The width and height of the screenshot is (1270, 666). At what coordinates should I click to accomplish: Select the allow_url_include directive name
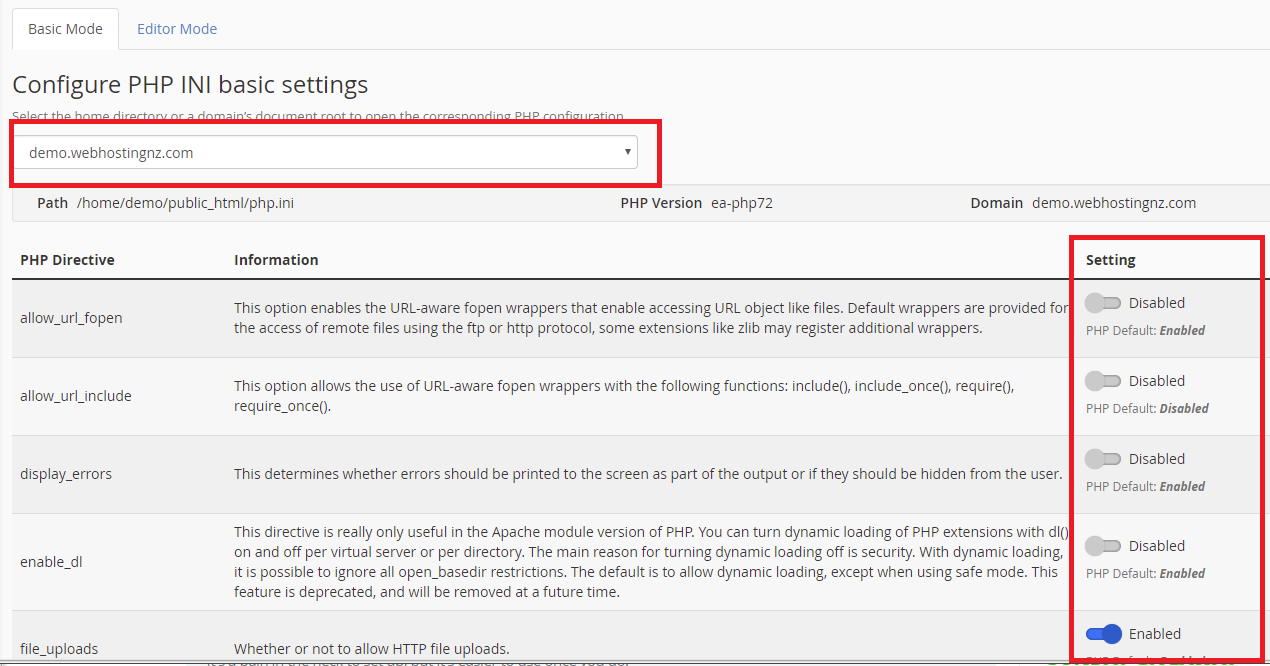(76, 396)
